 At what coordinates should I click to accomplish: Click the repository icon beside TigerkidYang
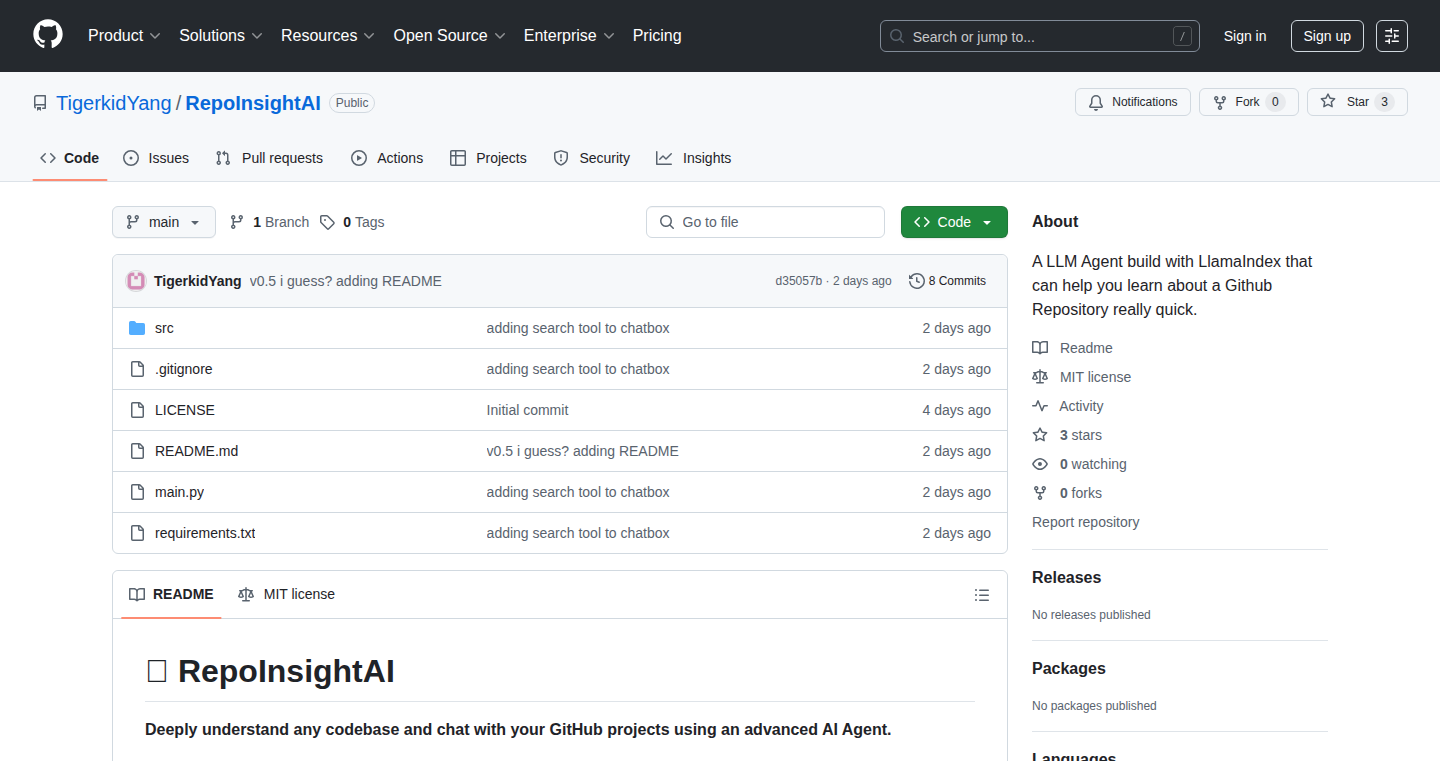(x=40, y=103)
